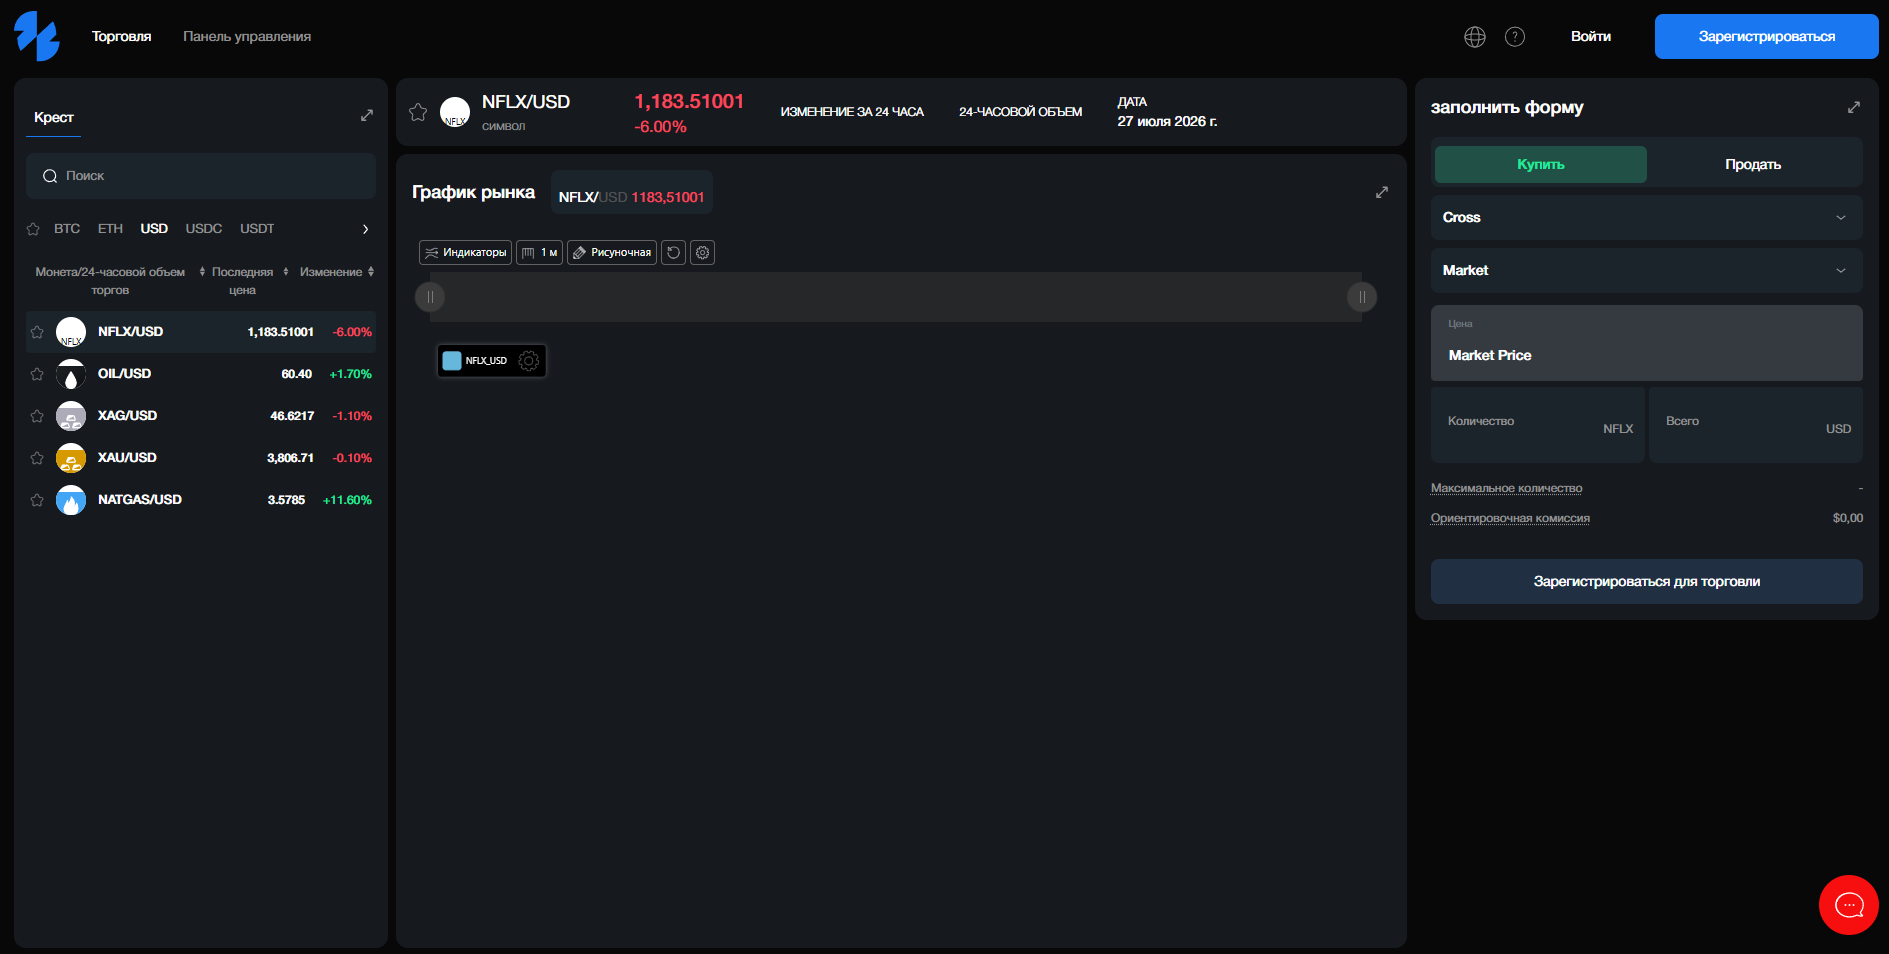Open the Рисуночная drawing tools
This screenshot has height=954, width=1889.
(612, 252)
